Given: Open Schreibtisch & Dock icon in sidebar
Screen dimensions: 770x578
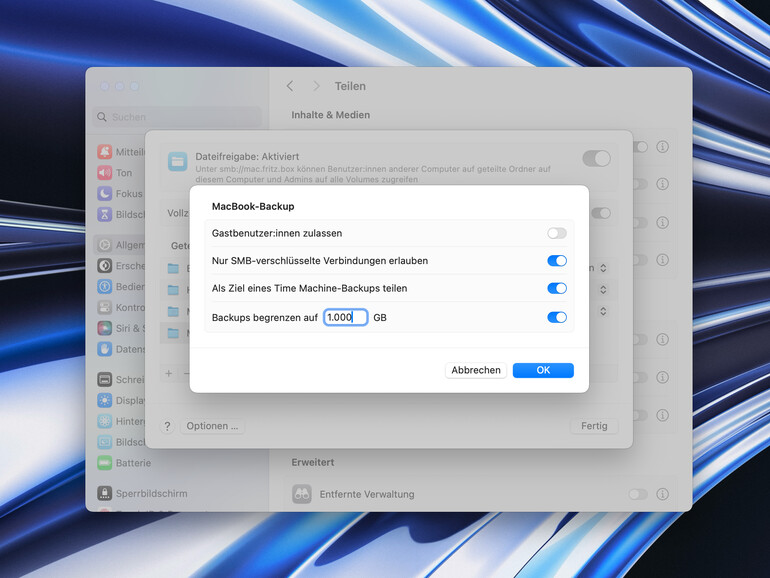Looking at the screenshot, I should point(104,380).
